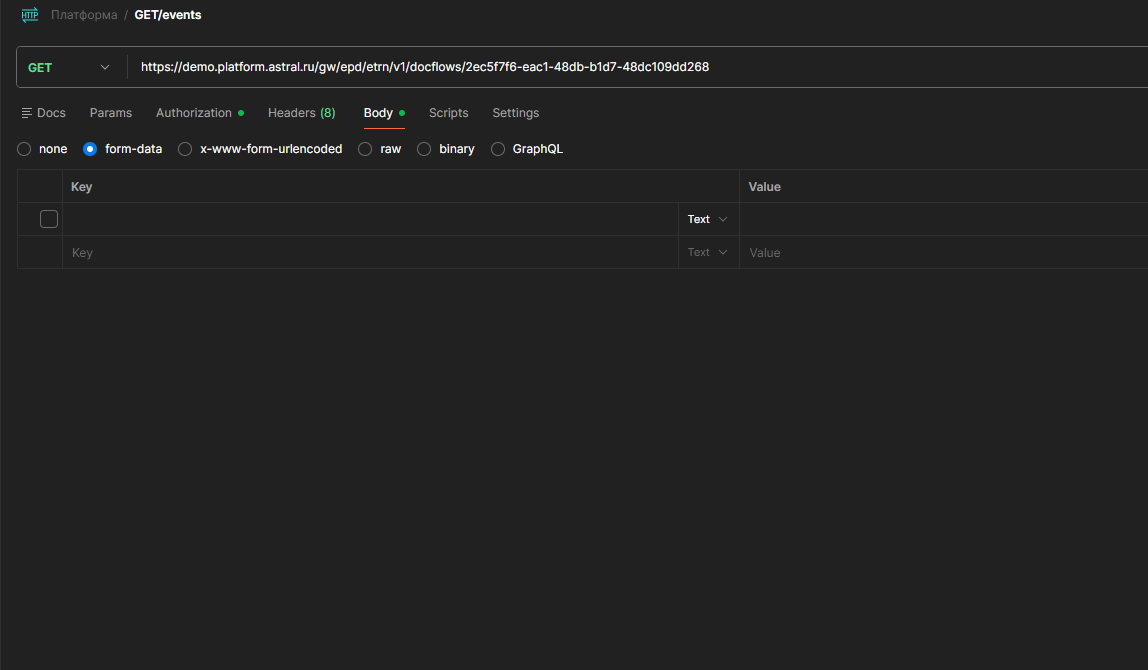Click the request URL field
1148x670 pixels.
point(637,67)
